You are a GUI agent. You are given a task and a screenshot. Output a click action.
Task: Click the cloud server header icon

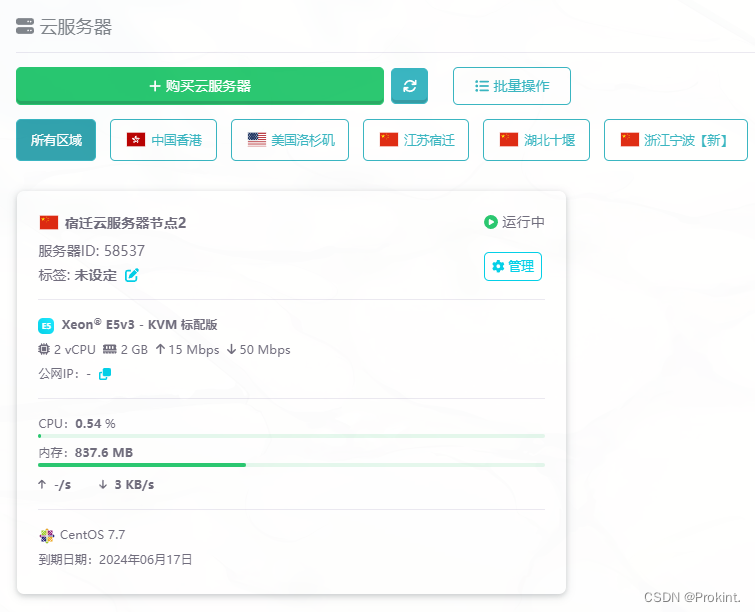pos(25,26)
